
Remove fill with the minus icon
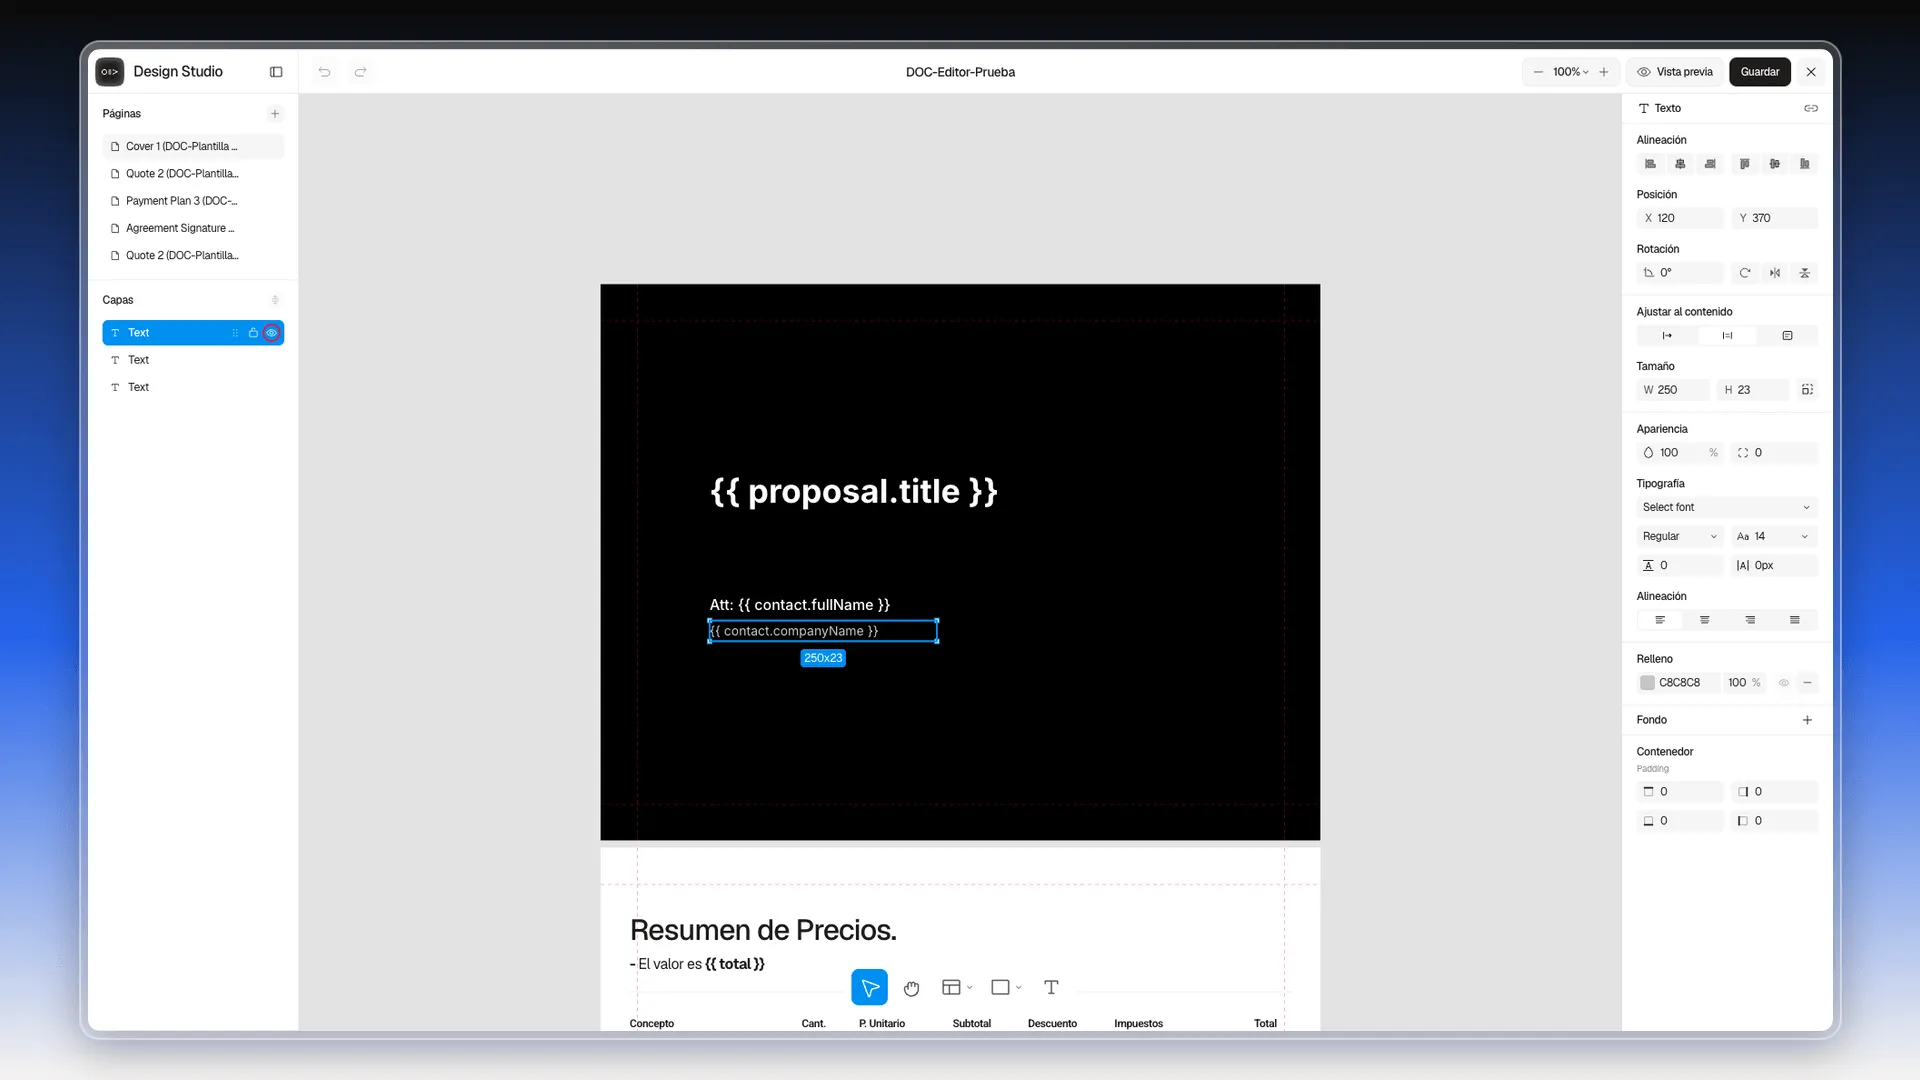1807,683
